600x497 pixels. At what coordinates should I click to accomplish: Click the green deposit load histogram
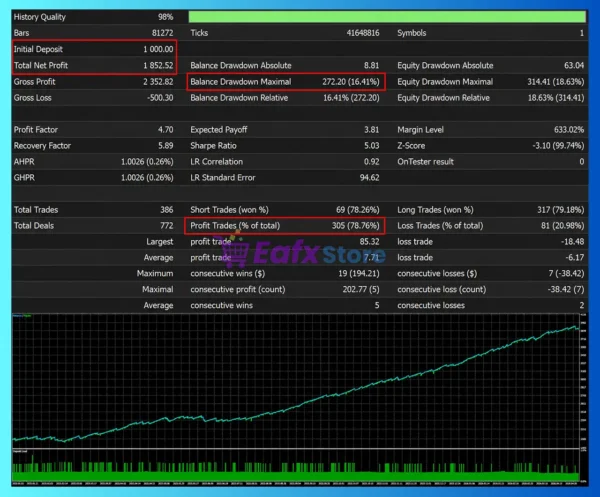pos(295,470)
